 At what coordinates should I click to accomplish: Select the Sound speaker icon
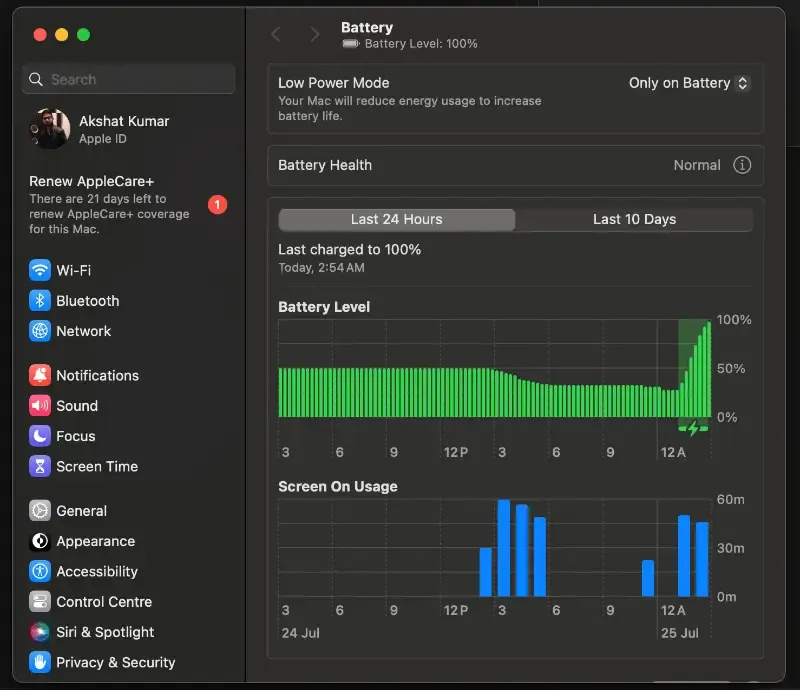40,406
